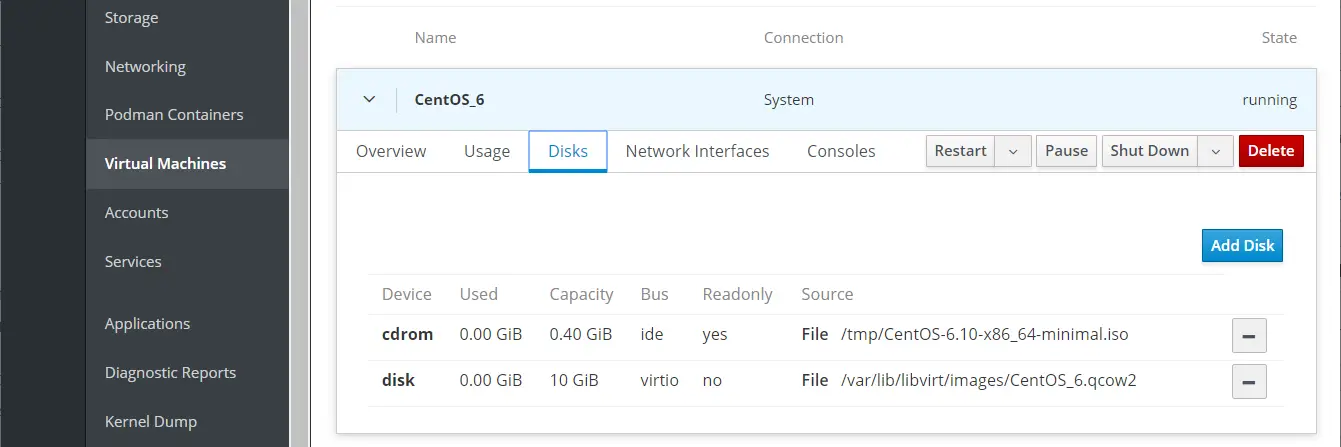Image resolution: width=1341 pixels, height=447 pixels.
Task: Click the Capacity column header
Action: pyautogui.click(x=581, y=294)
